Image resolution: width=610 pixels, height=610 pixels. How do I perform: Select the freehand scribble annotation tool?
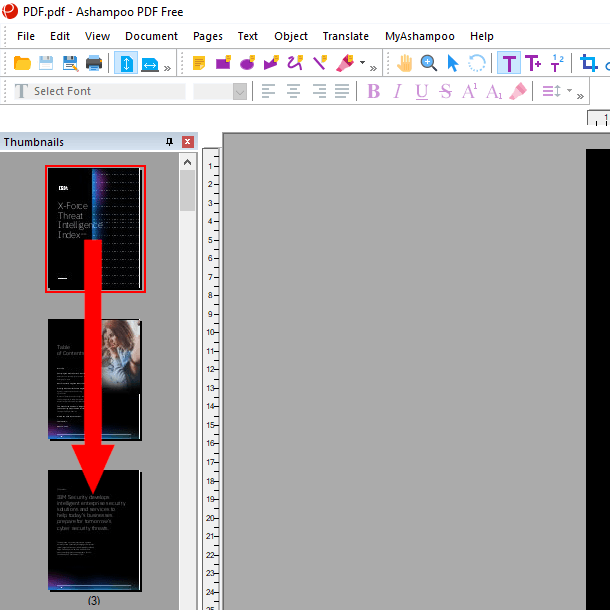point(295,62)
